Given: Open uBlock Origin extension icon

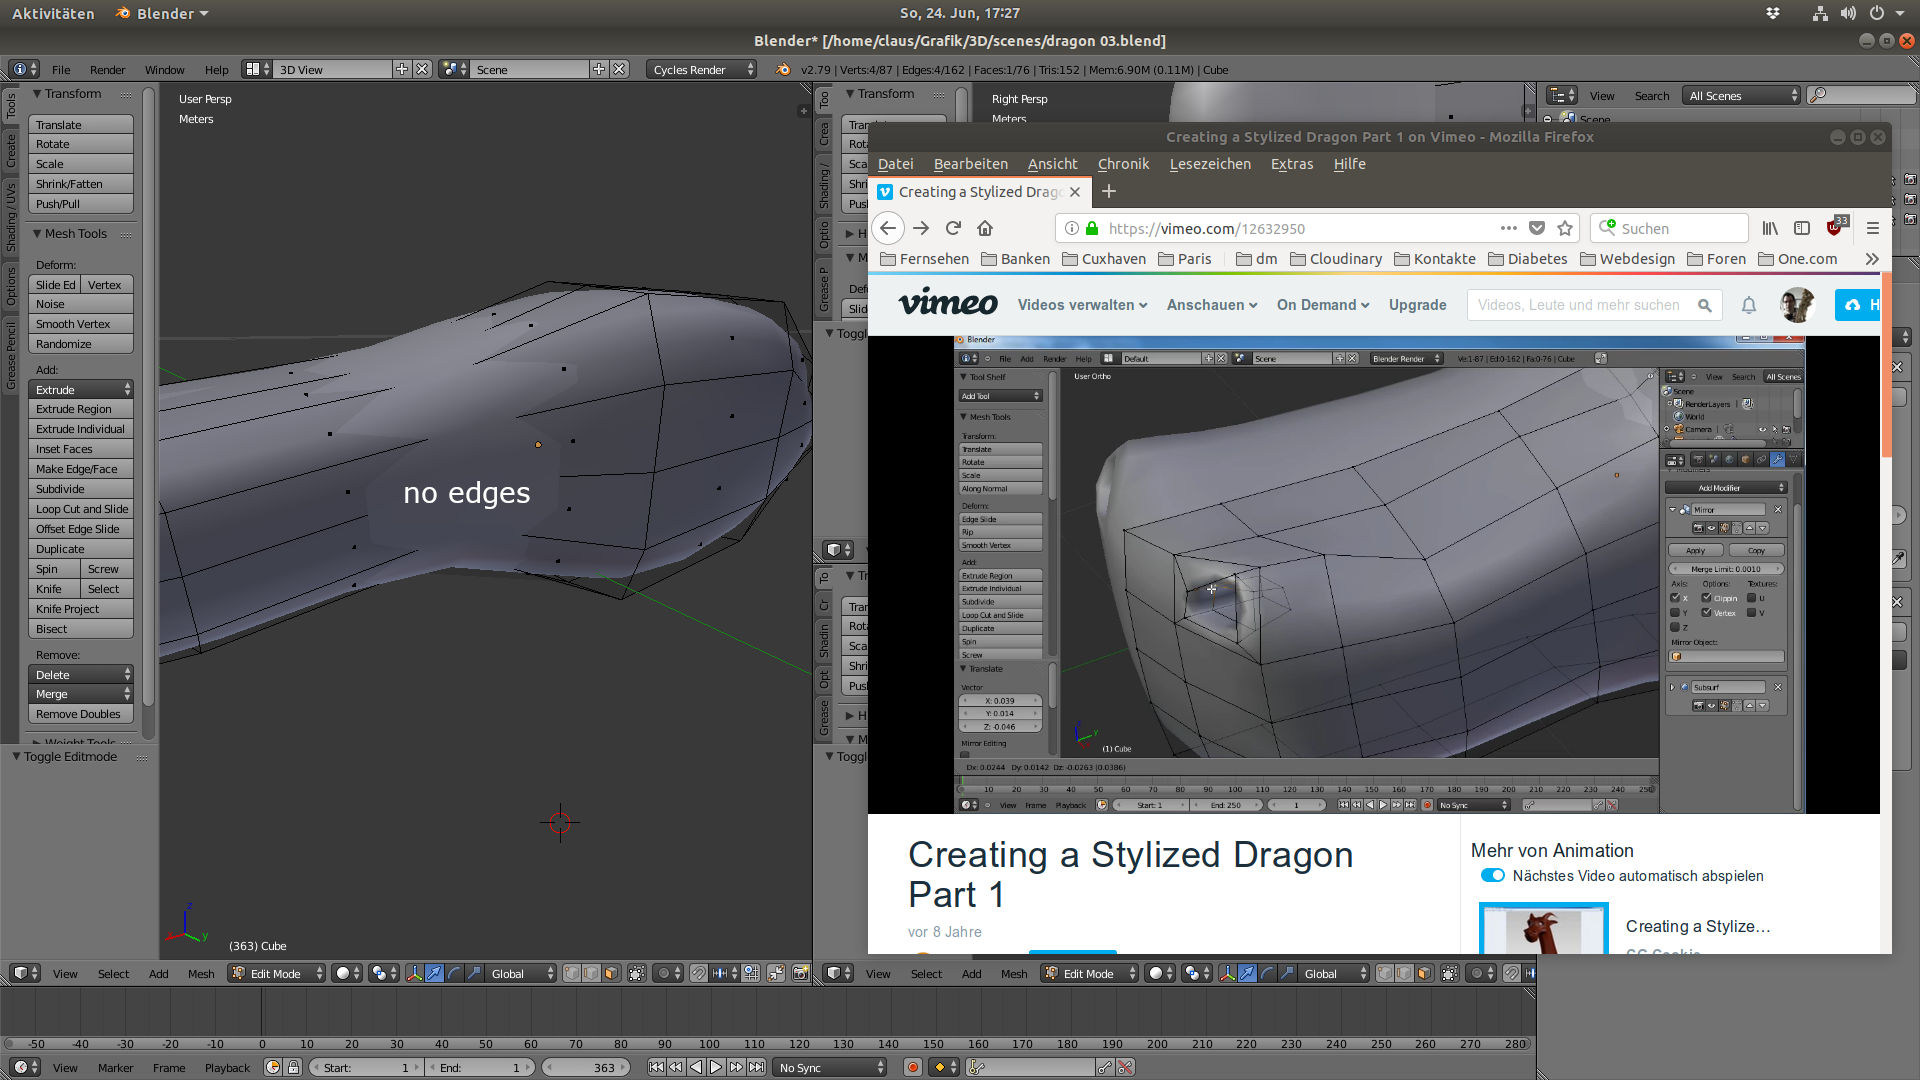Looking at the screenshot, I should 1835,228.
